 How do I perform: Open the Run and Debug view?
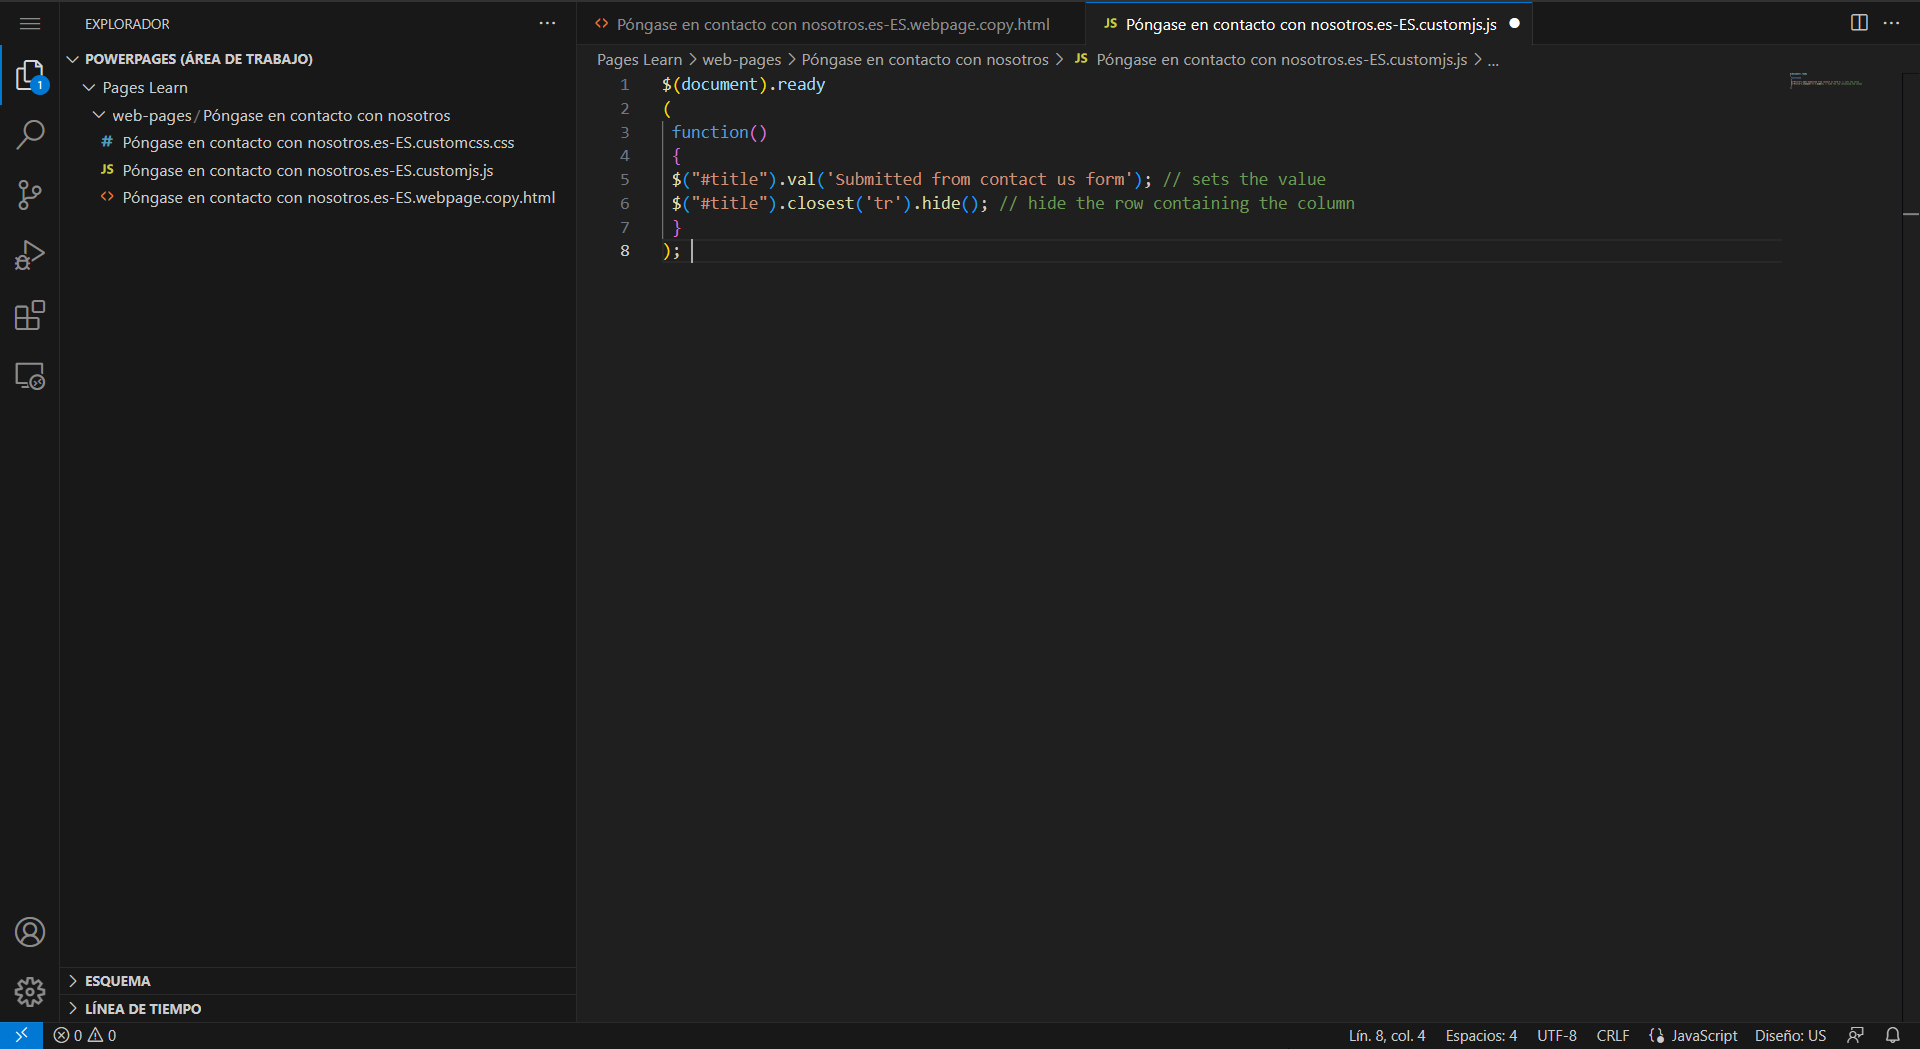(x=30, y=256)
